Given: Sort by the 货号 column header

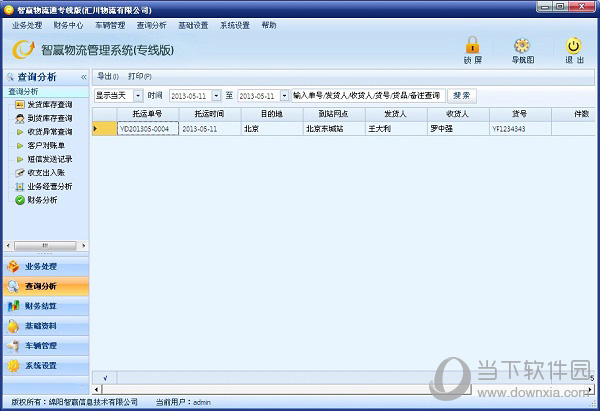Looking at the screenshot, I should pos(520,114).
